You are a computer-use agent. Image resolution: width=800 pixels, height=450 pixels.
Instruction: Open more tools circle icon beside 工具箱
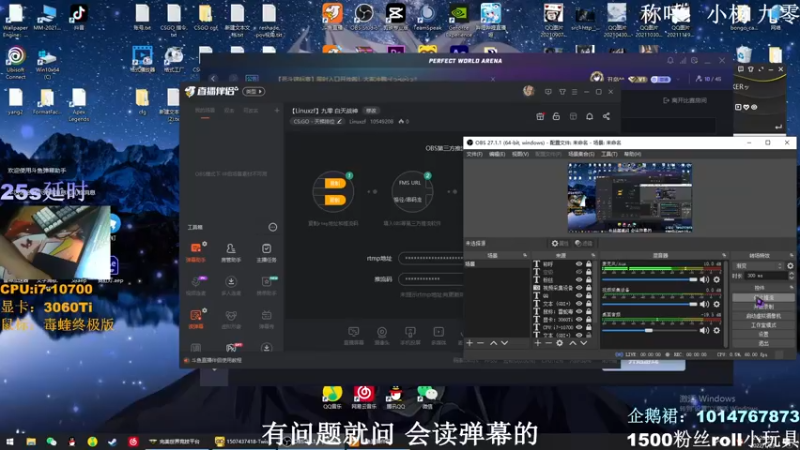pyautogui.click(x=273, y=227)
